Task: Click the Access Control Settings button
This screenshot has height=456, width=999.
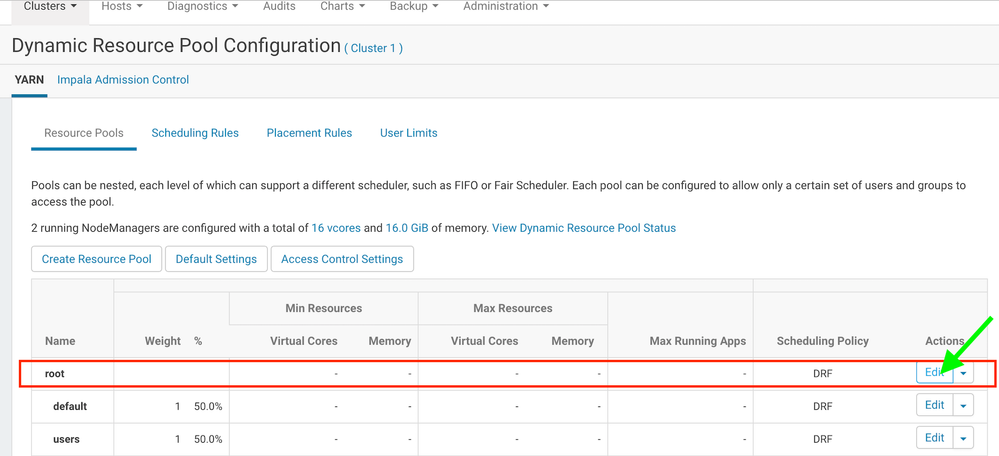Action: [x=342, y=259]
